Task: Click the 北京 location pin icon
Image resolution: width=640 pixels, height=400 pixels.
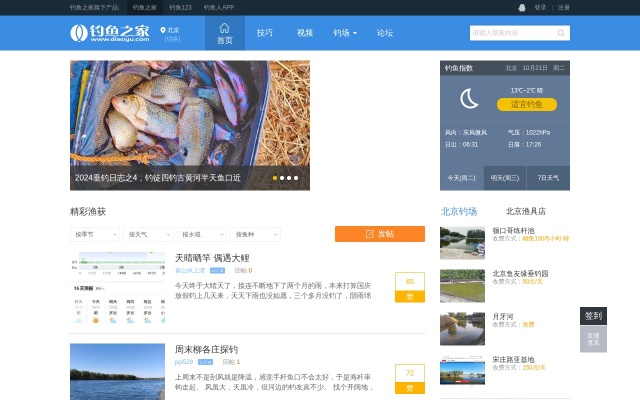Action: (x=163, y=31)
